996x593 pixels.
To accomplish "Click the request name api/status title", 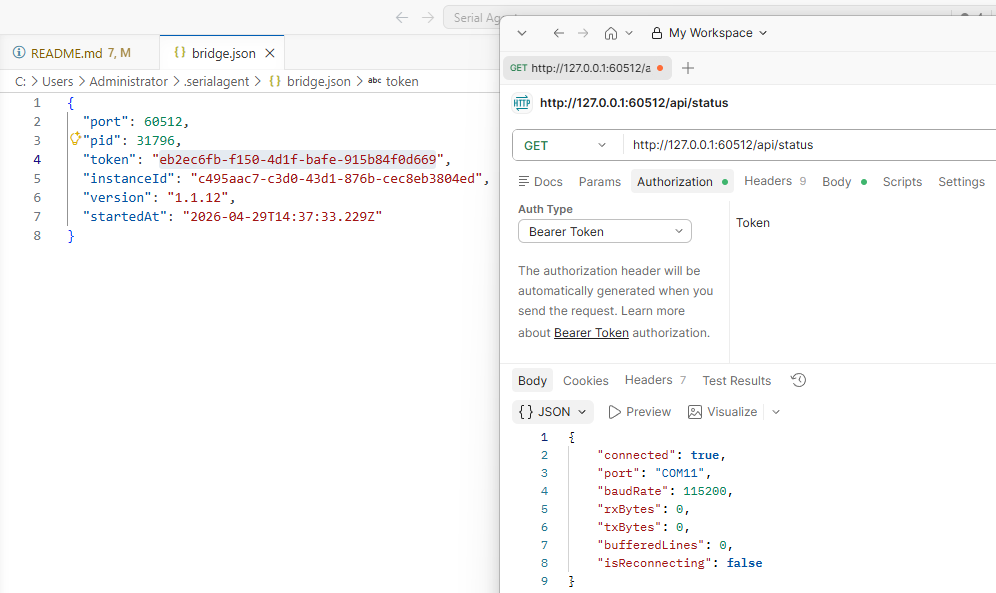I will [x=634, y=103].
